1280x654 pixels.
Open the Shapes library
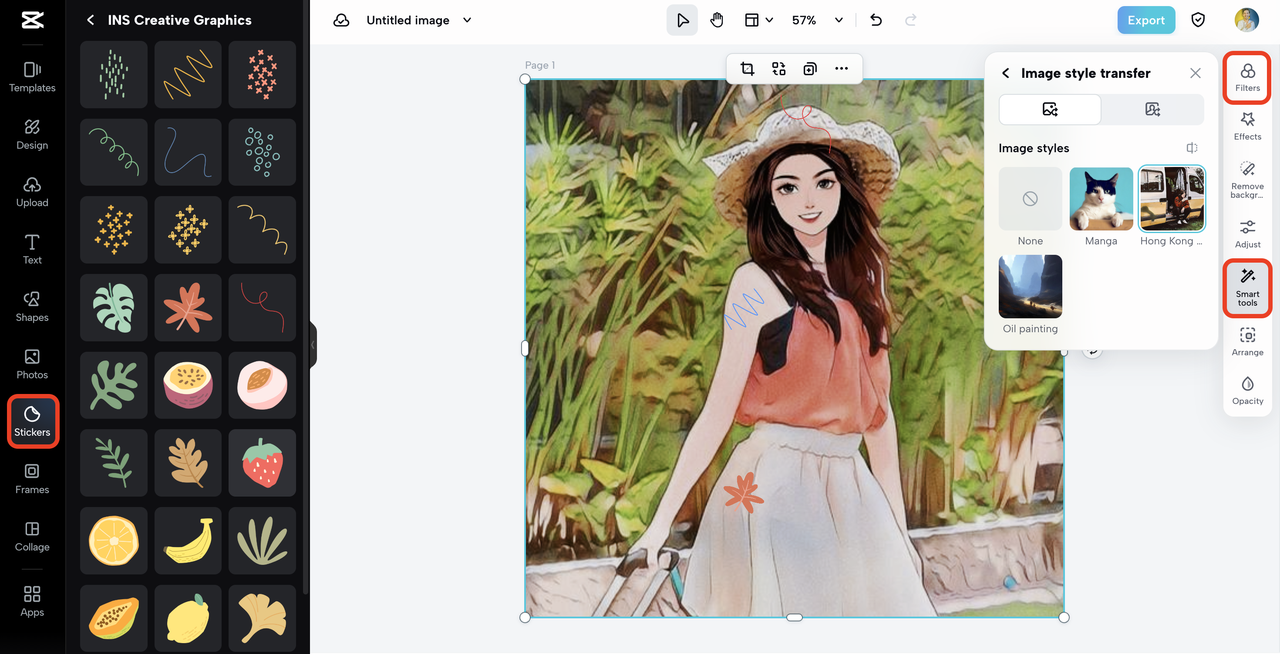[32, 306]
